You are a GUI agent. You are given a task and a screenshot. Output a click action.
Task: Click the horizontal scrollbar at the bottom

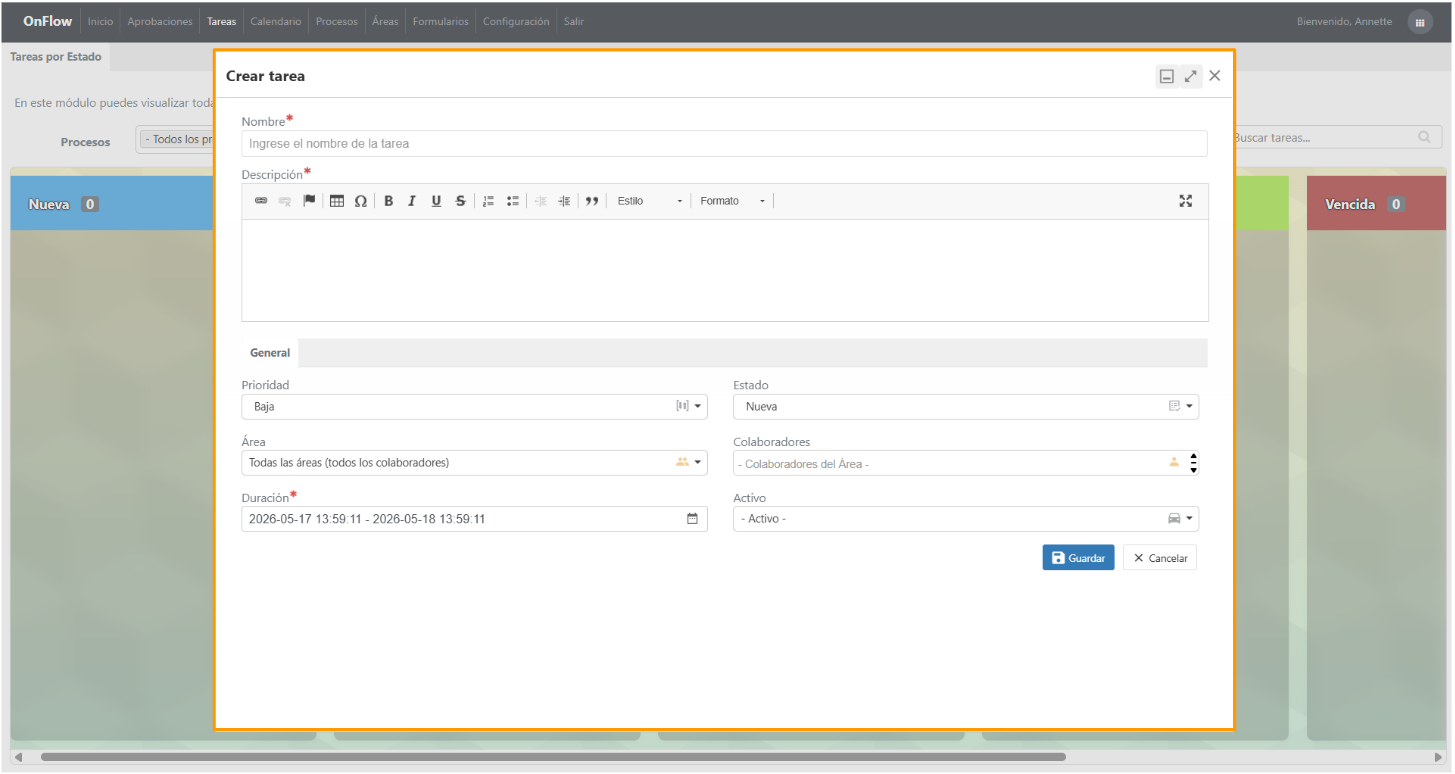(x=553, y=757)
